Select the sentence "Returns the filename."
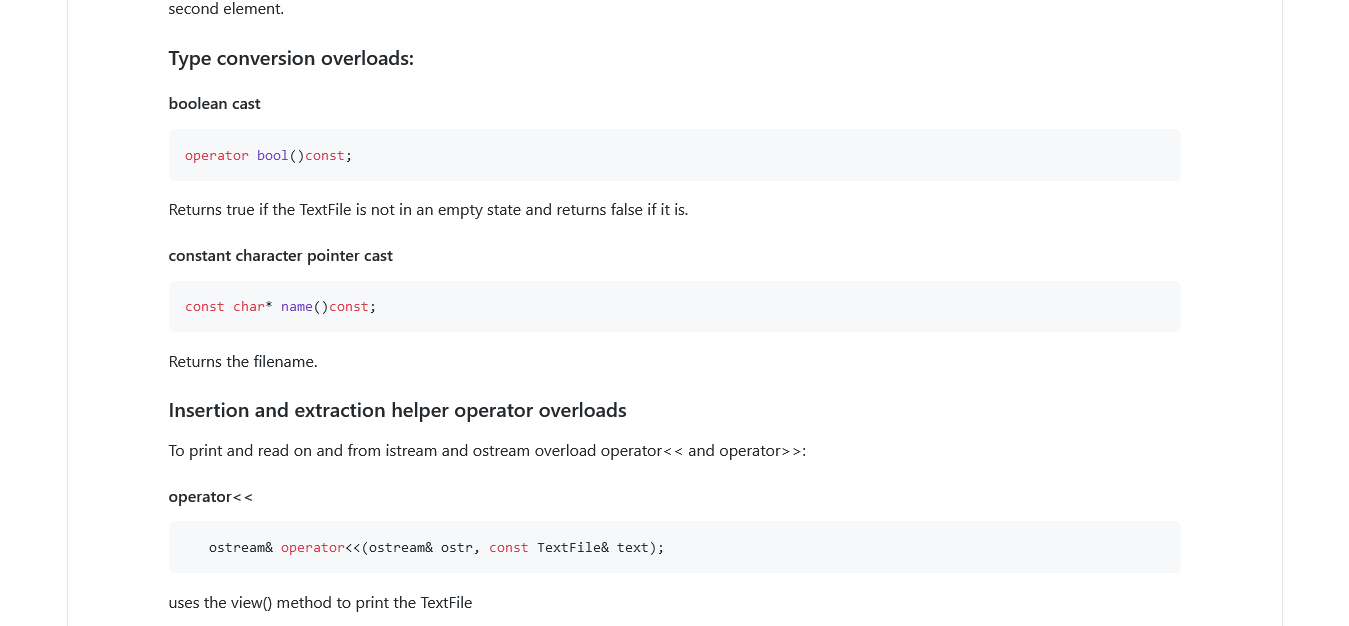The image size is (1349, 626). click(x=242, y=361)
